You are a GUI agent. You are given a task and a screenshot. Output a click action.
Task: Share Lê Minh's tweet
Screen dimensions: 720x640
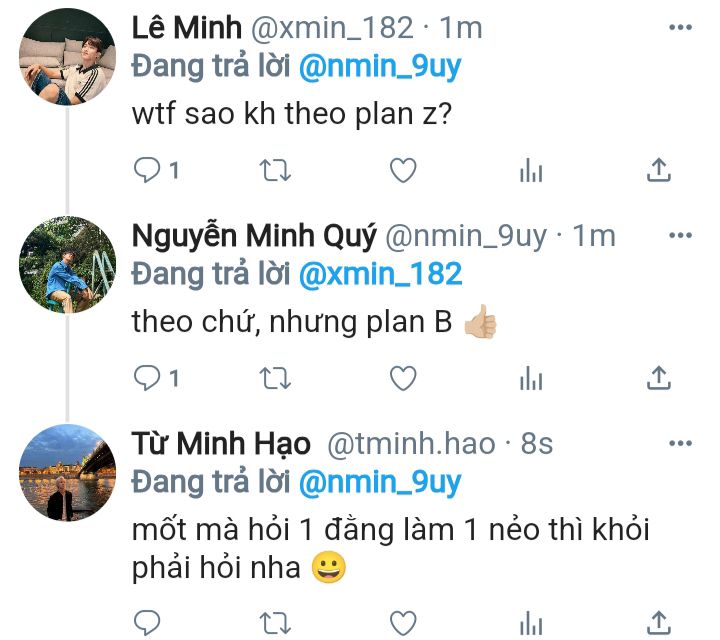coord(659,171)
